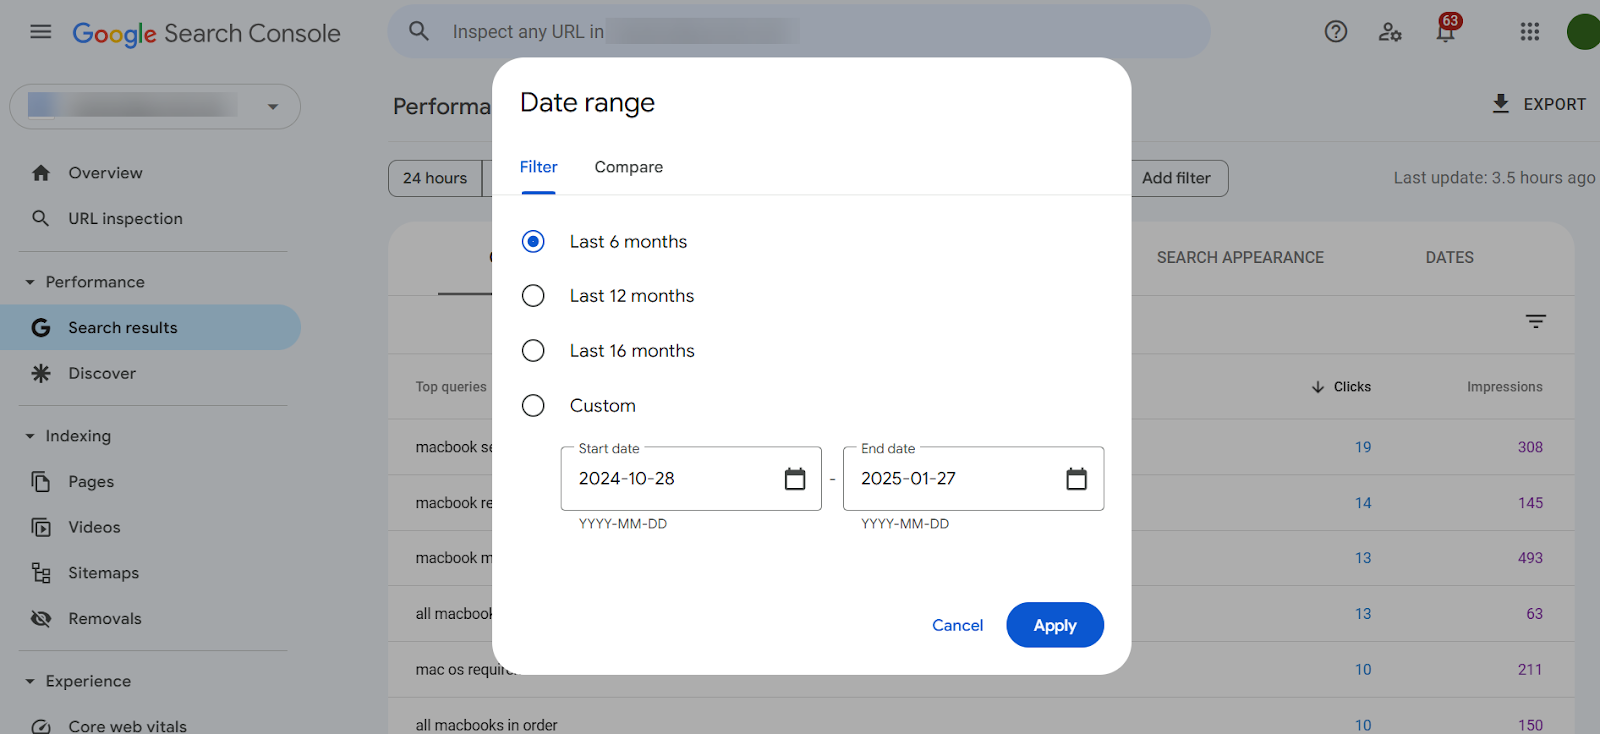The height and width of the screenshot is (734, 1600).
Task: Open the hamburger main menu
Action: pos(41,32)
